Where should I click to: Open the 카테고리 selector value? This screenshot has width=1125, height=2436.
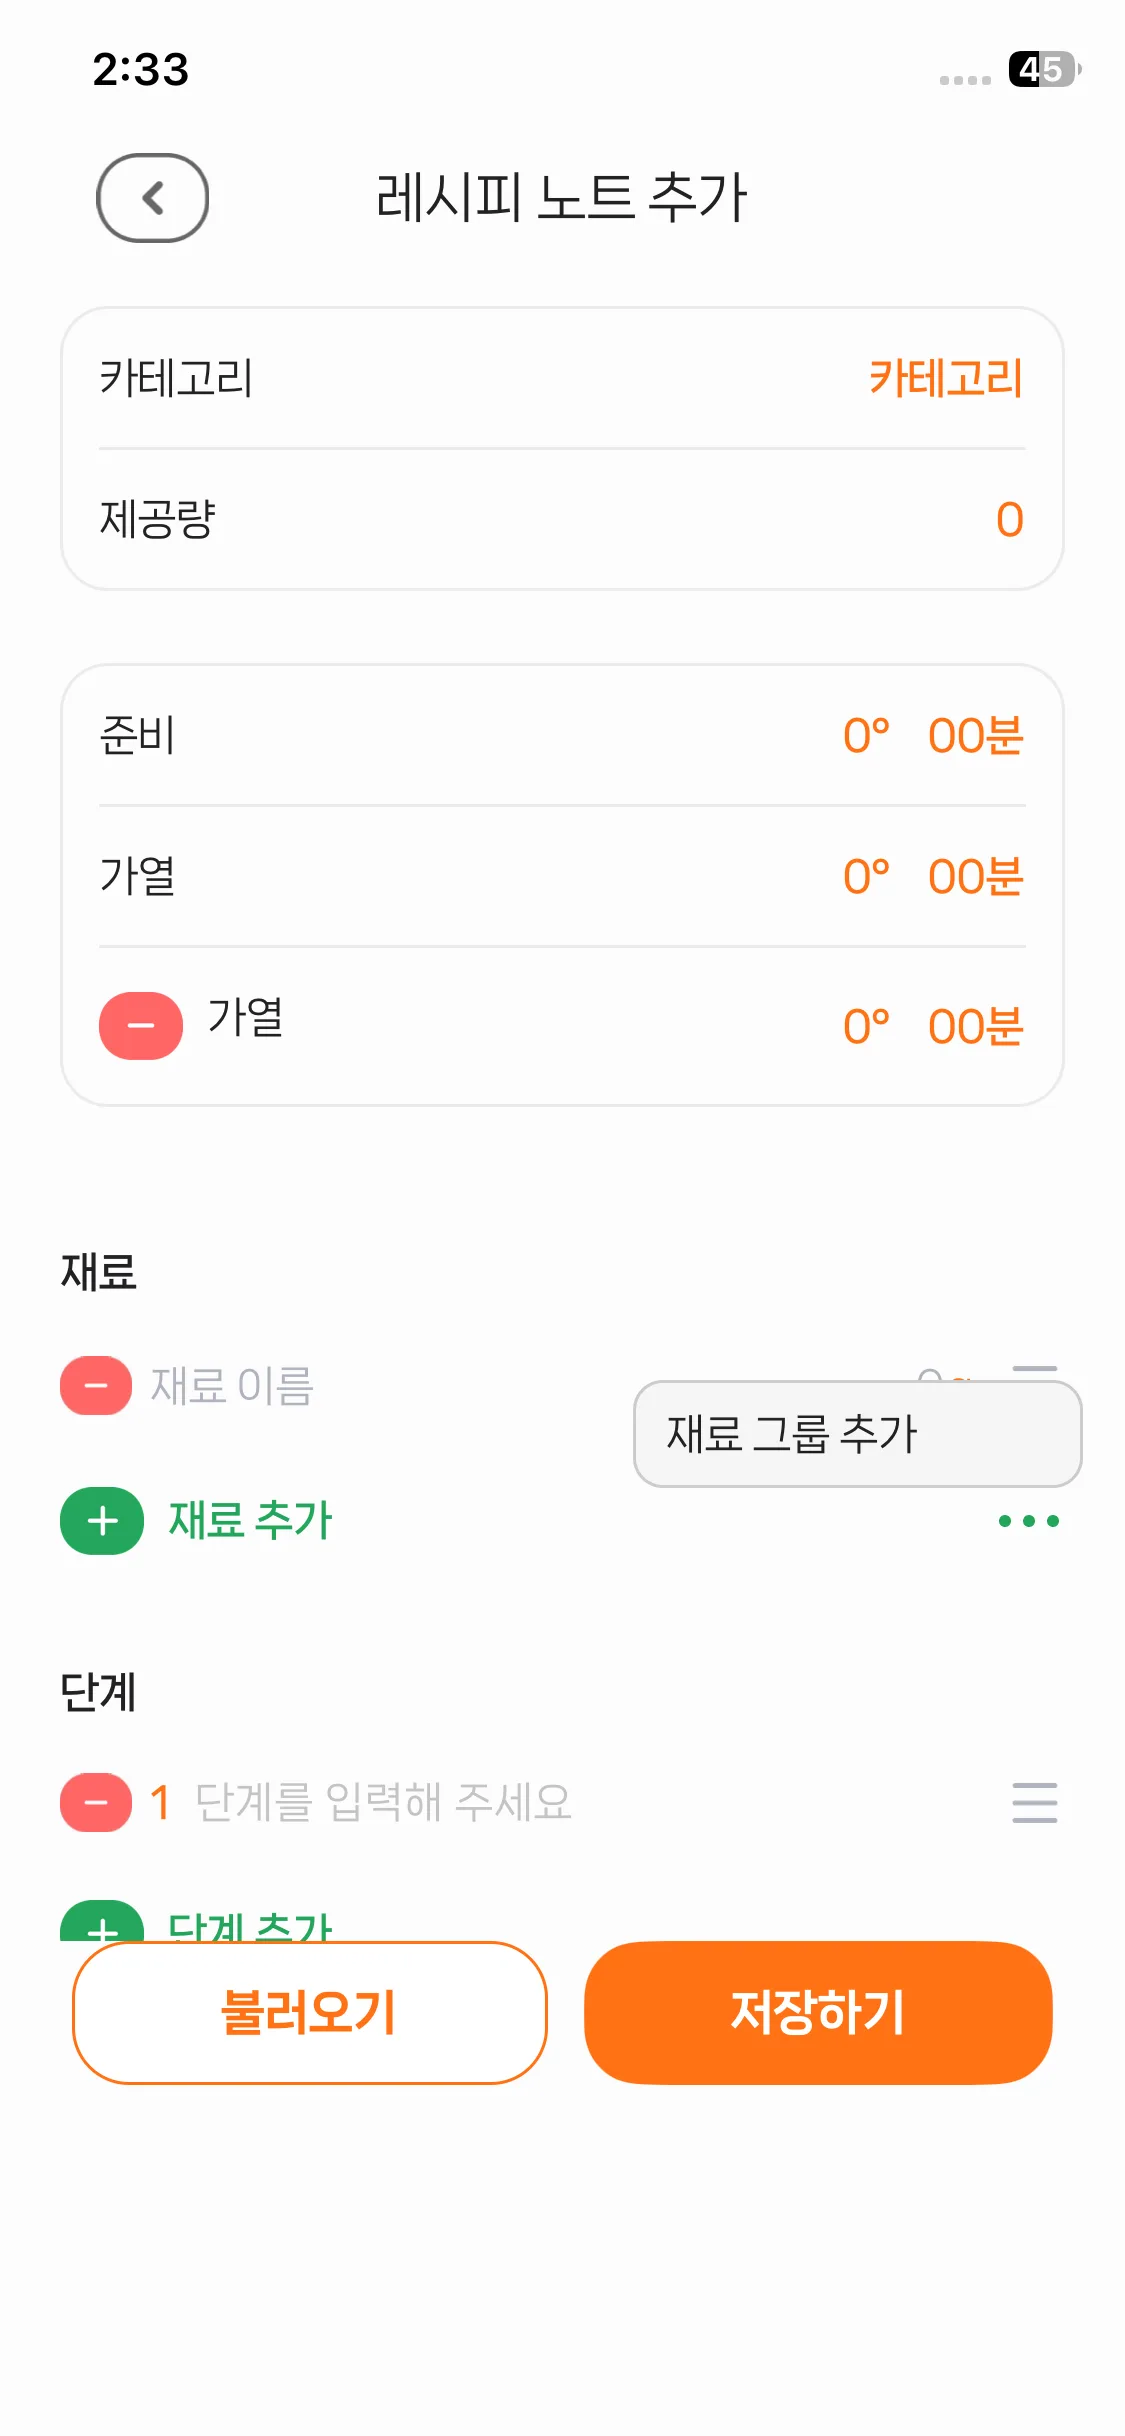pyautogui.click(x=945, y=379)
